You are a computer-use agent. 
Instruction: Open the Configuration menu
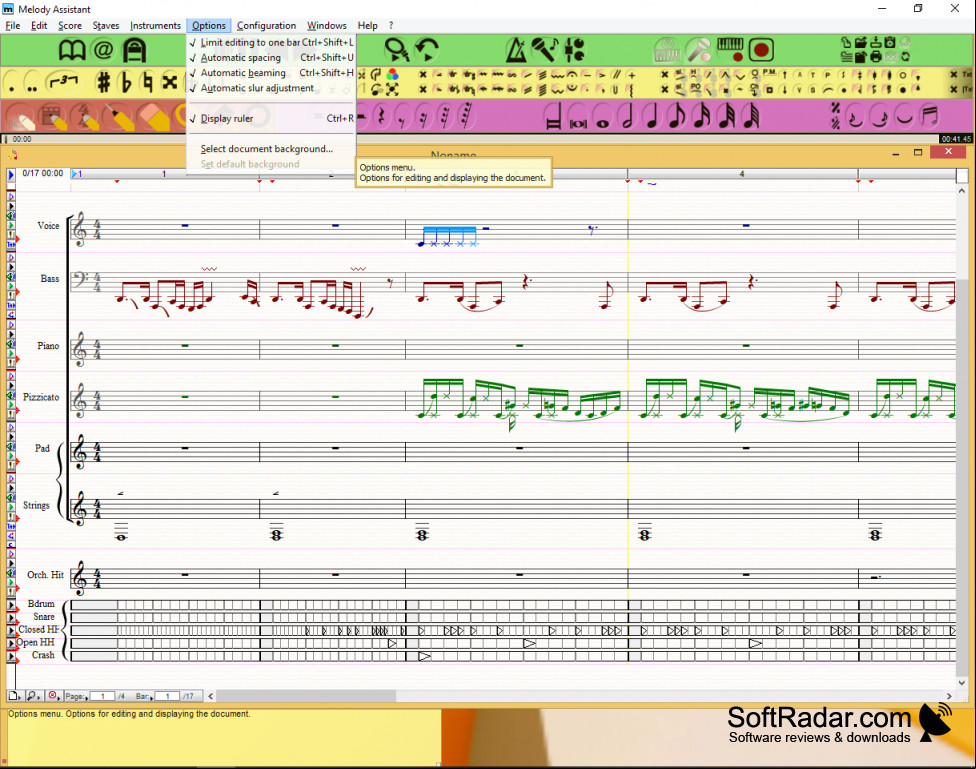click(266, 26)
